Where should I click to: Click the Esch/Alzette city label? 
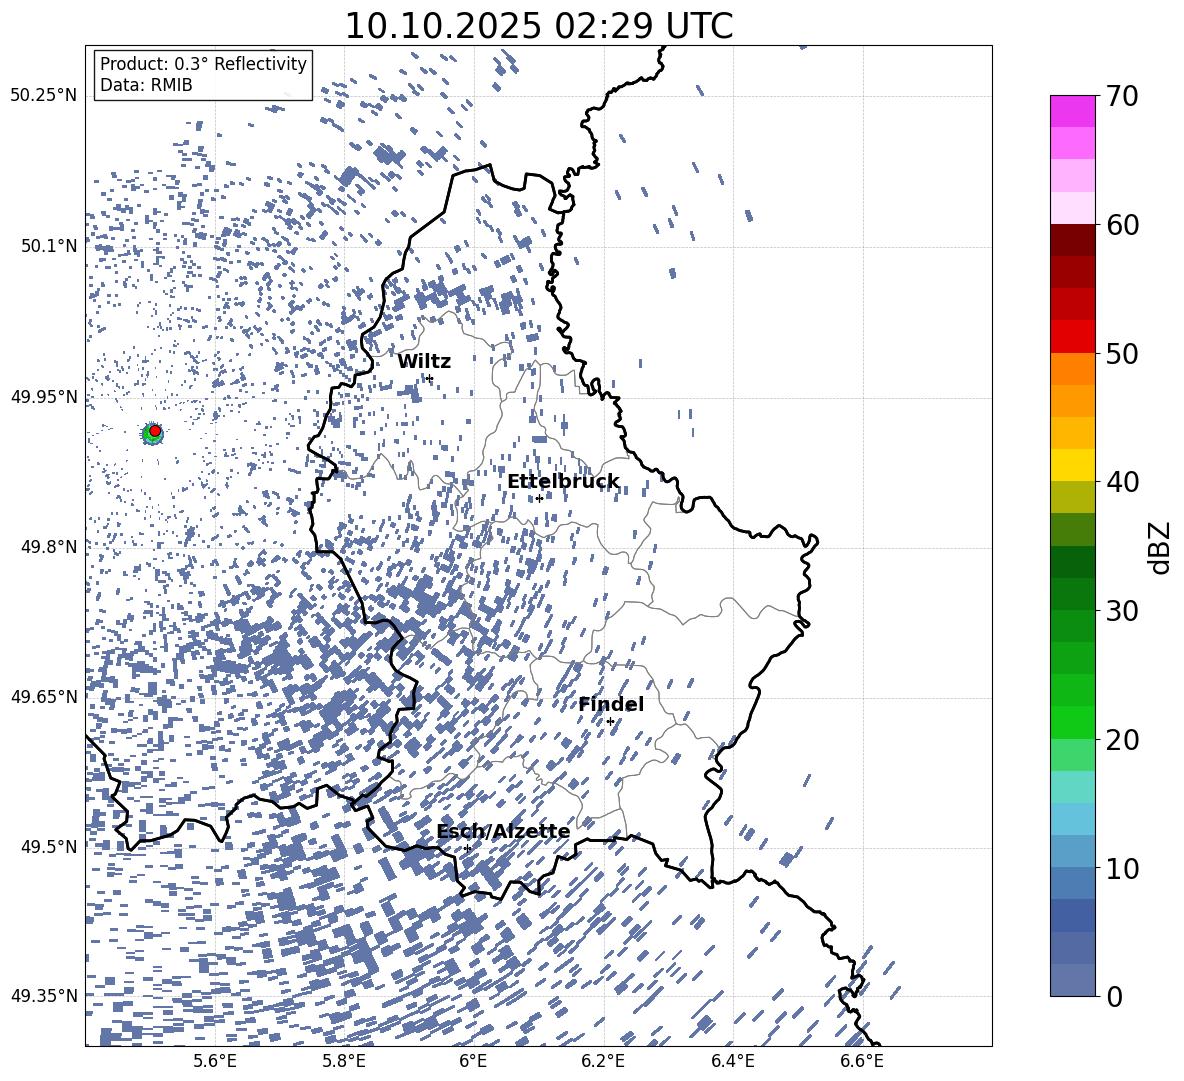[503, 832]
